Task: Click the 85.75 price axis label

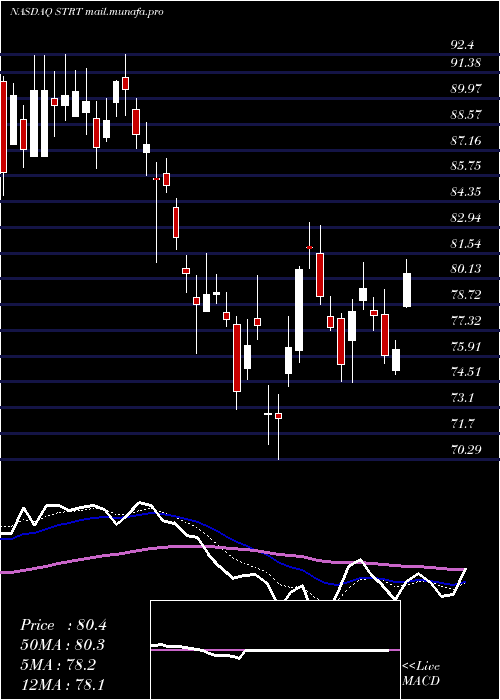Action: pos(466,166)
